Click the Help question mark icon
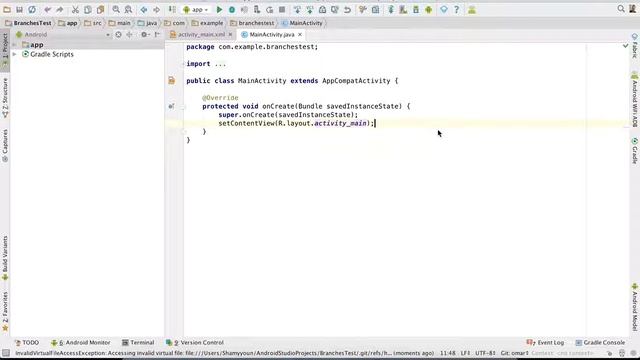This screenshot has height=360, width=640. pyautogui.click(x=456, y=9)
